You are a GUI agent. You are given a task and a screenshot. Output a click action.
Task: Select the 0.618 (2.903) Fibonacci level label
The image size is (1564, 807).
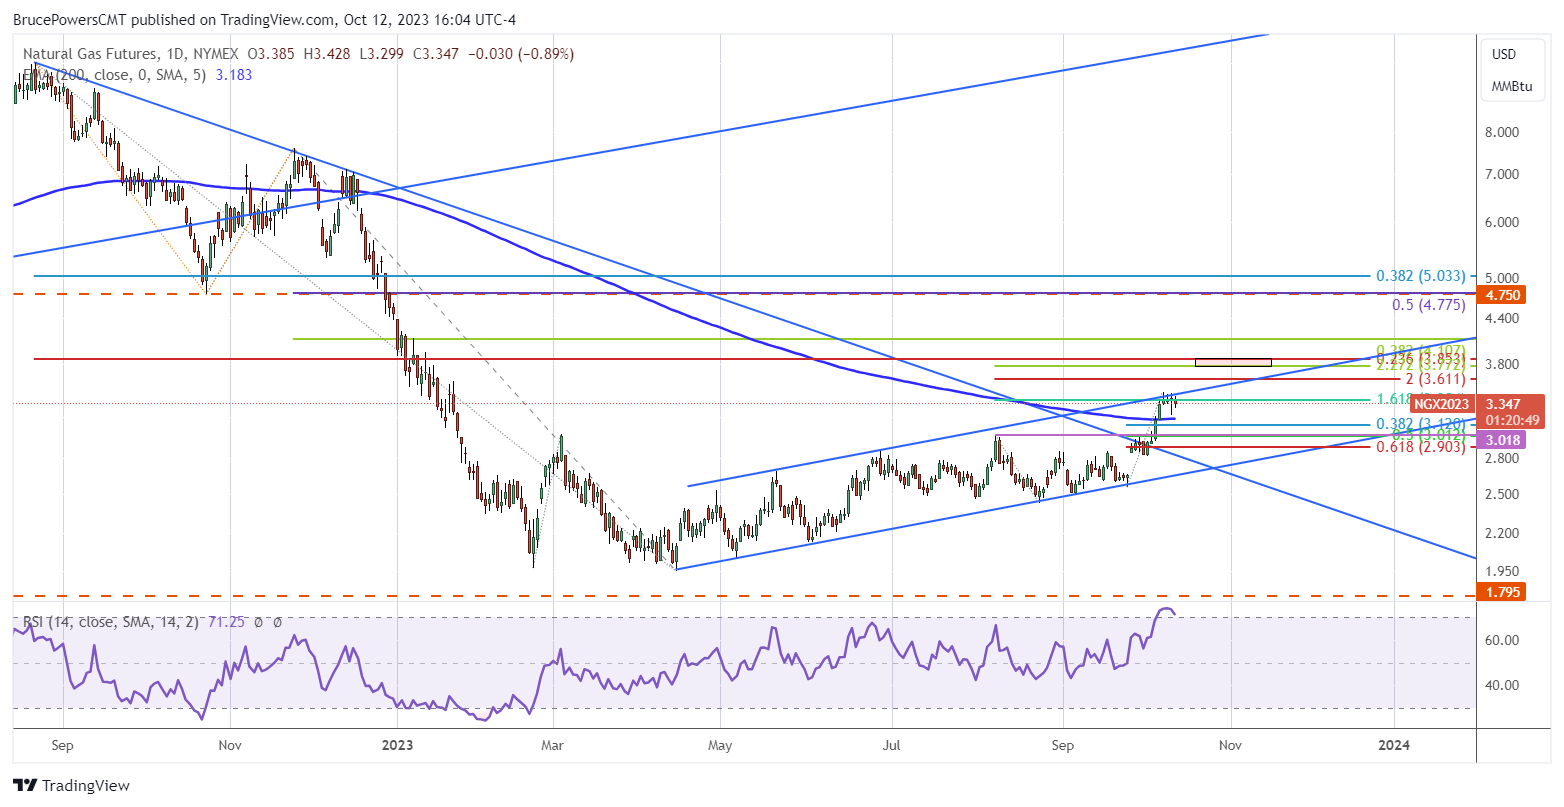[x=1421, y=448]
